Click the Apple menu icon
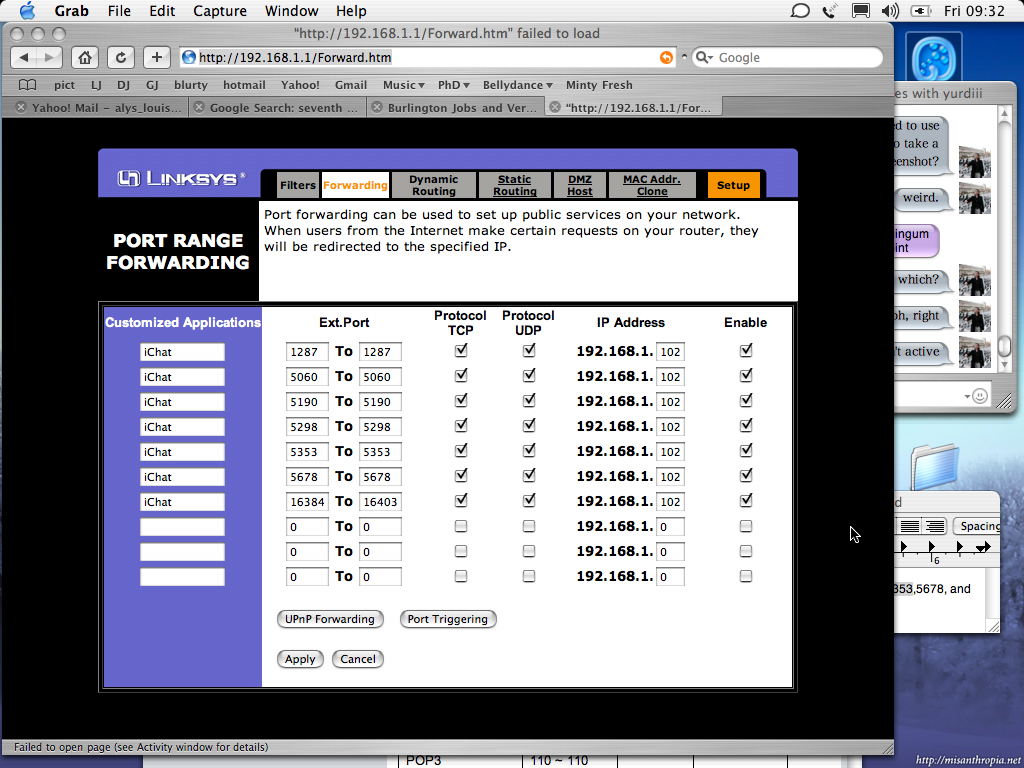 pos(27,11)
